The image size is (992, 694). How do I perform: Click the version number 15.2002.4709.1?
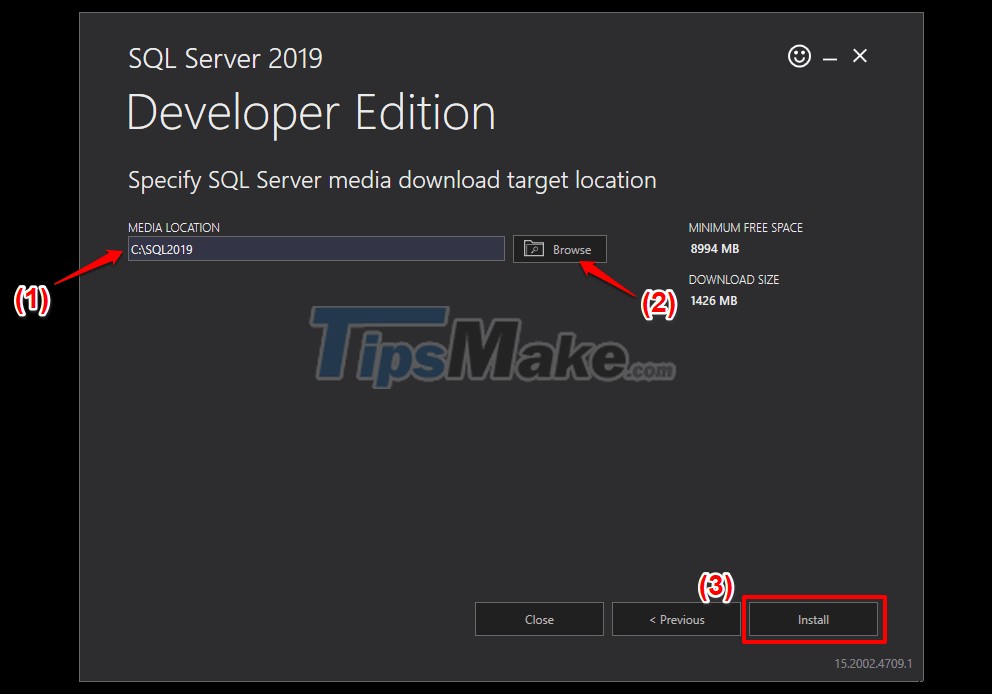pyautogui.click(x=873, y=664)
